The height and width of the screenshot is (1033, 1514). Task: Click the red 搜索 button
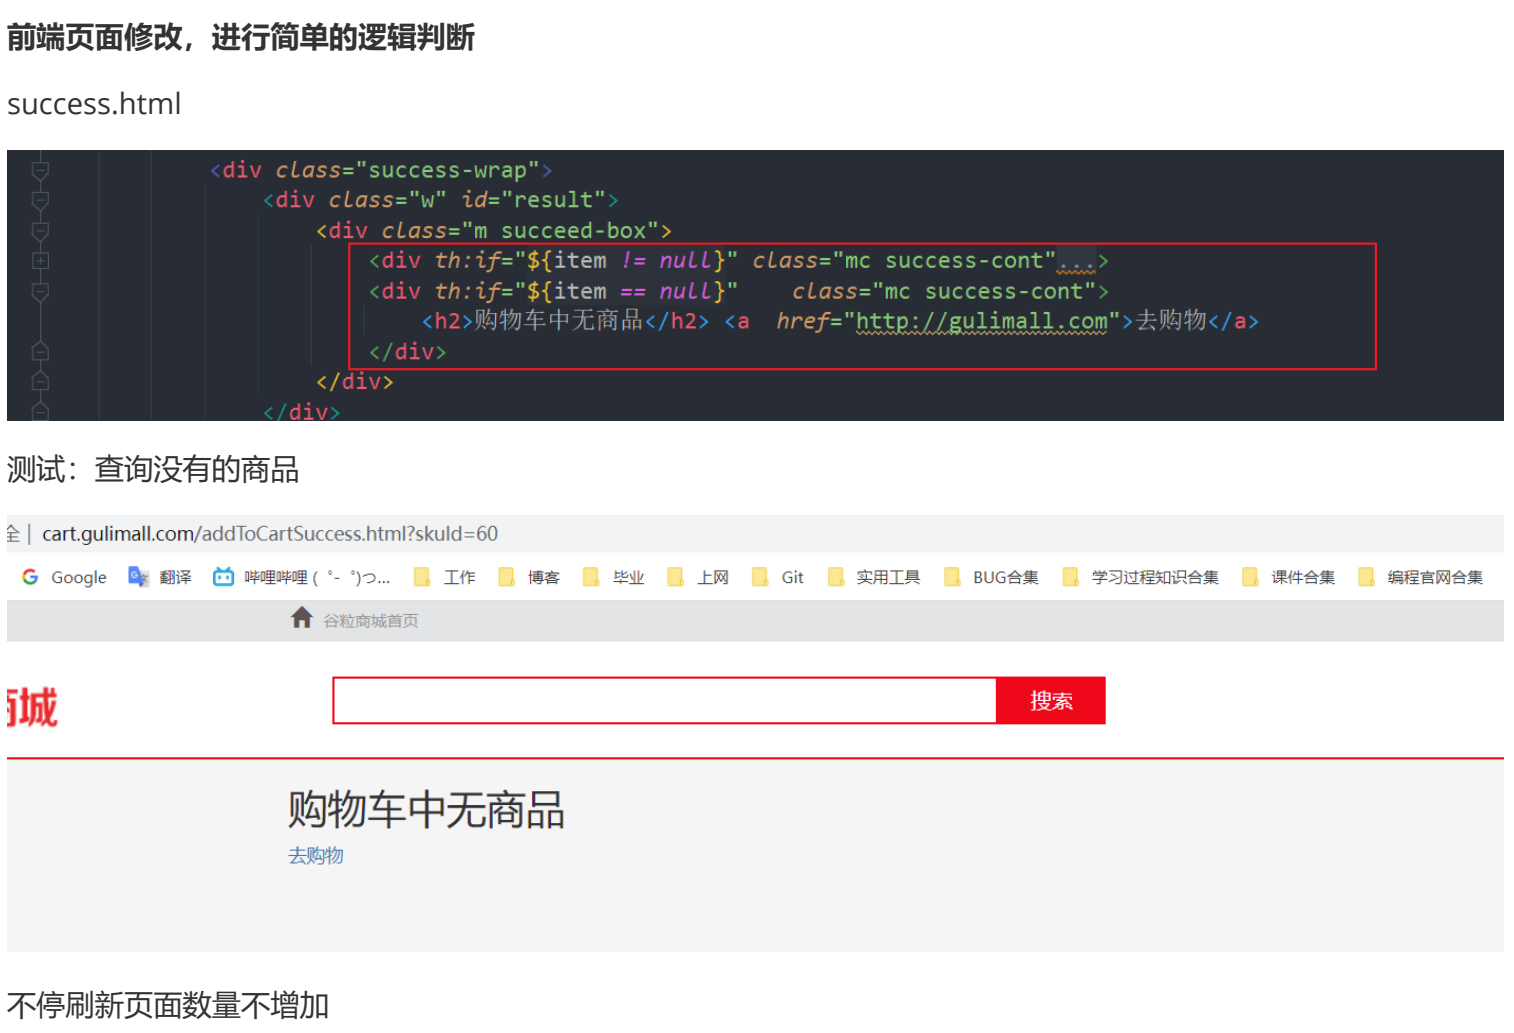pos(1051,700)
